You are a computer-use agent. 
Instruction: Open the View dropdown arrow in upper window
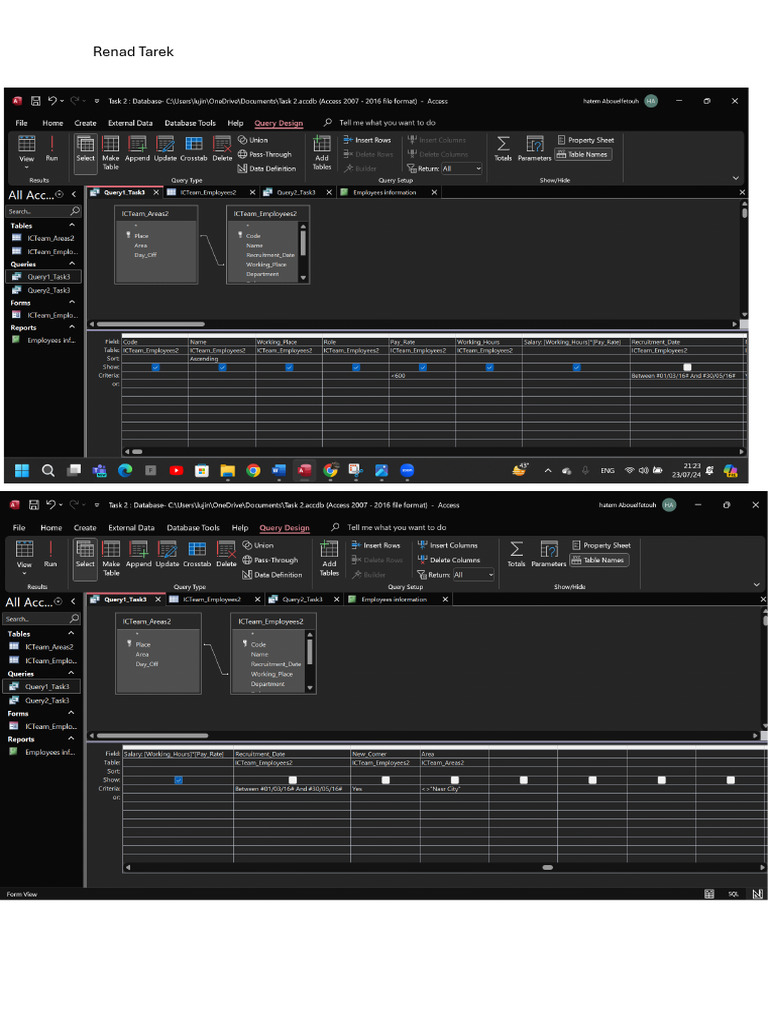pos(27,167)
